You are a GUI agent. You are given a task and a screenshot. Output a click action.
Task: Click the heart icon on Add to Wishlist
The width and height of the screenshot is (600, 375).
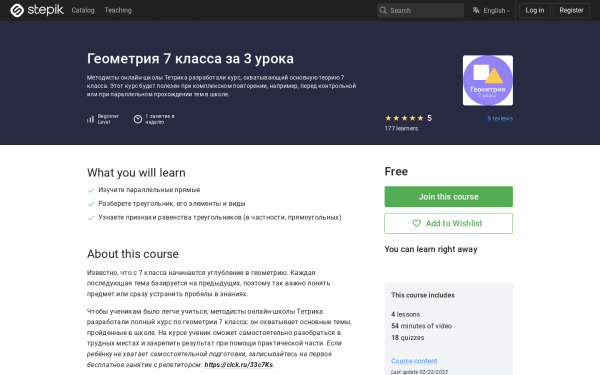[x=416, y=223]
